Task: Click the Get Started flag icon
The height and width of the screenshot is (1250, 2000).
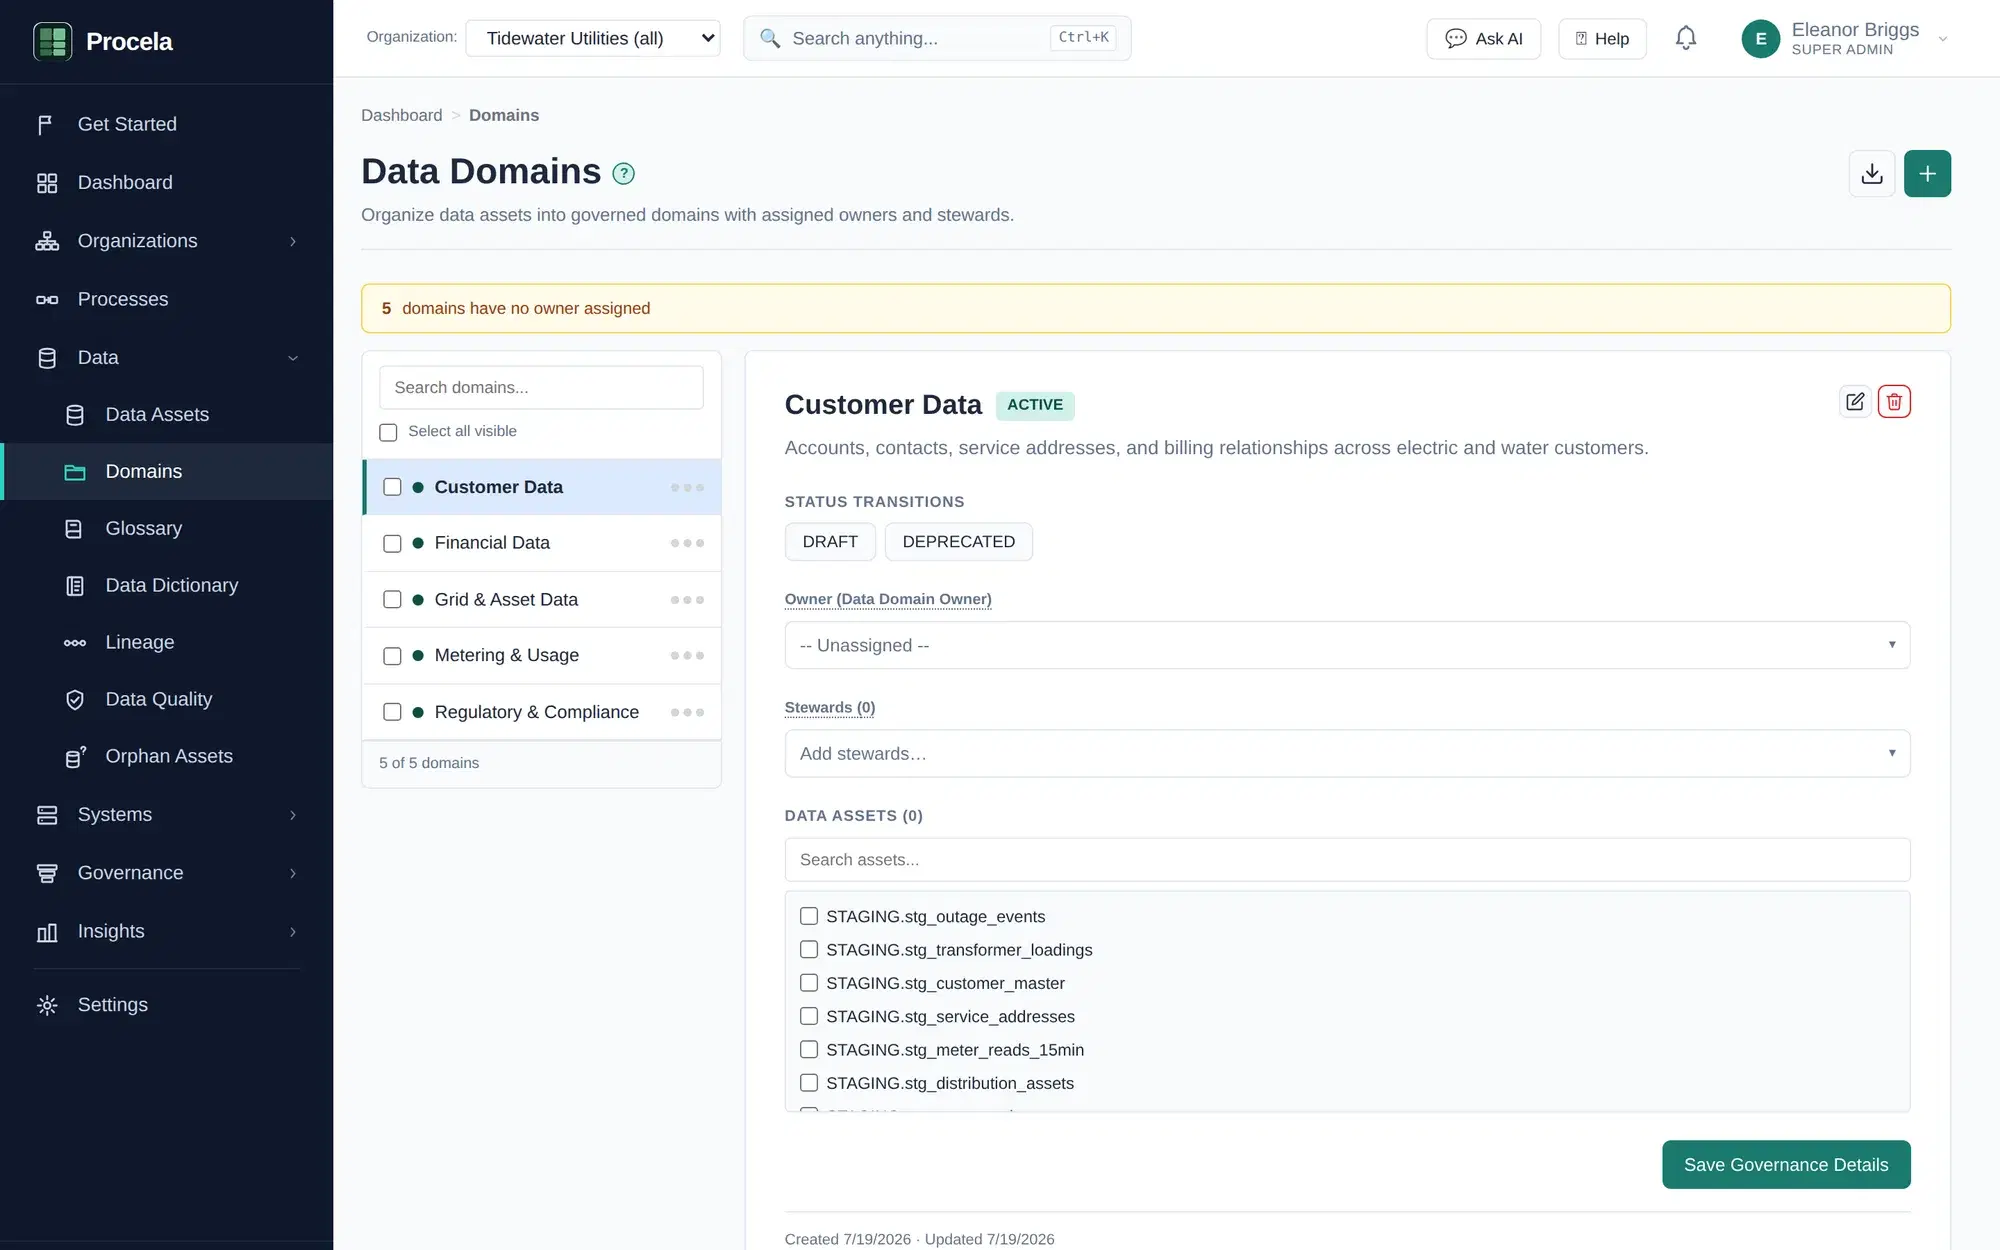Action: (x=46, y=124)
